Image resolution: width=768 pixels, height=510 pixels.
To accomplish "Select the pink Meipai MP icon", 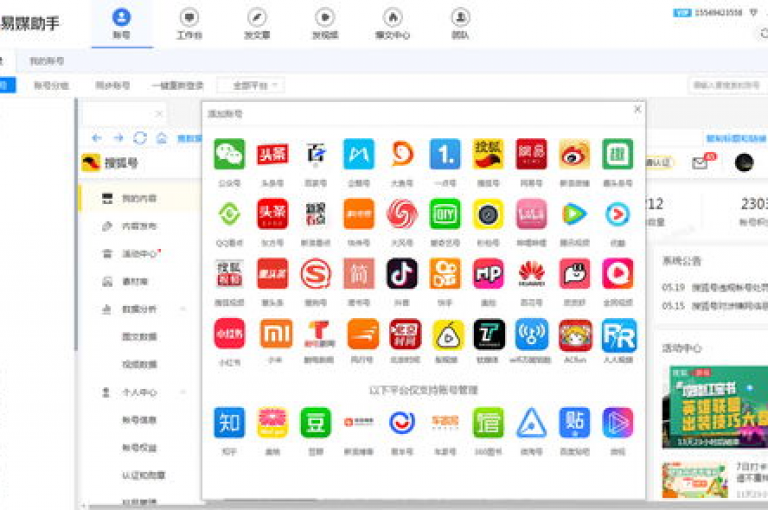I will 488,274.
